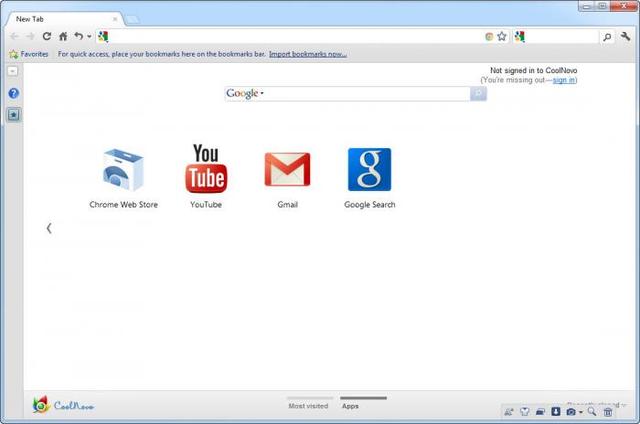Click the Google search submit button

pos(478,93)
